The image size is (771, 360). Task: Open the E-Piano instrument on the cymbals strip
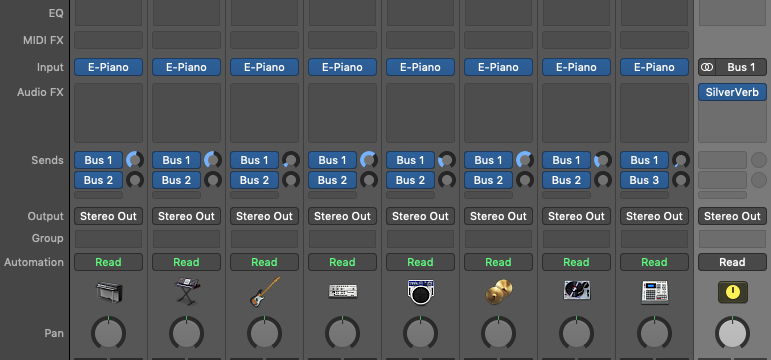click(499, 67)
